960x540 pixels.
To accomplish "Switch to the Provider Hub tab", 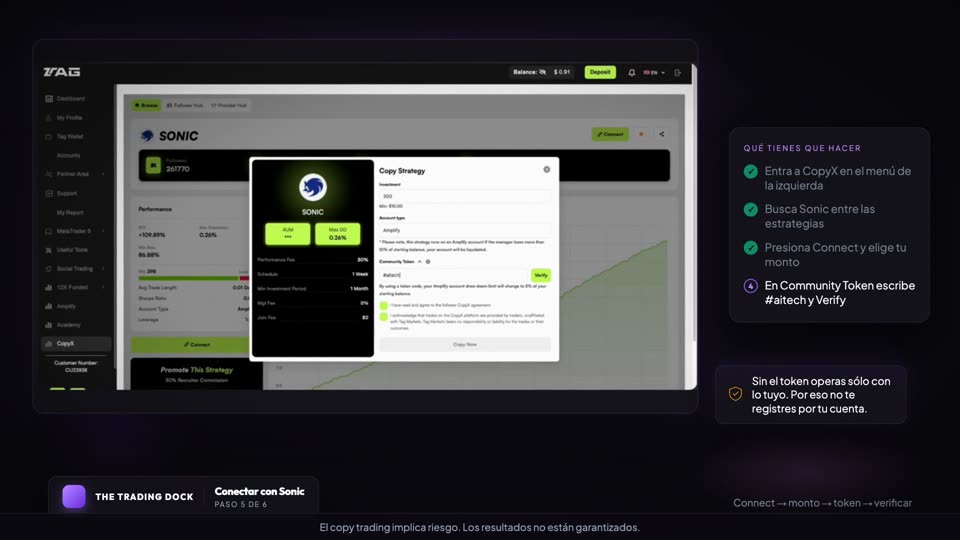I will (229, 105).
